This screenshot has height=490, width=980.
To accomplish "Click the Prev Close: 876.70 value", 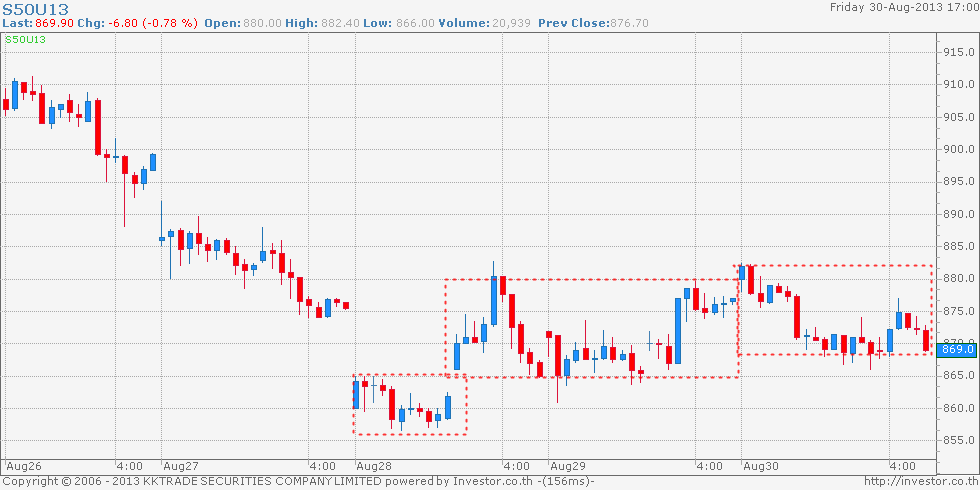I will pyautogui.click(x=593, y=23).
